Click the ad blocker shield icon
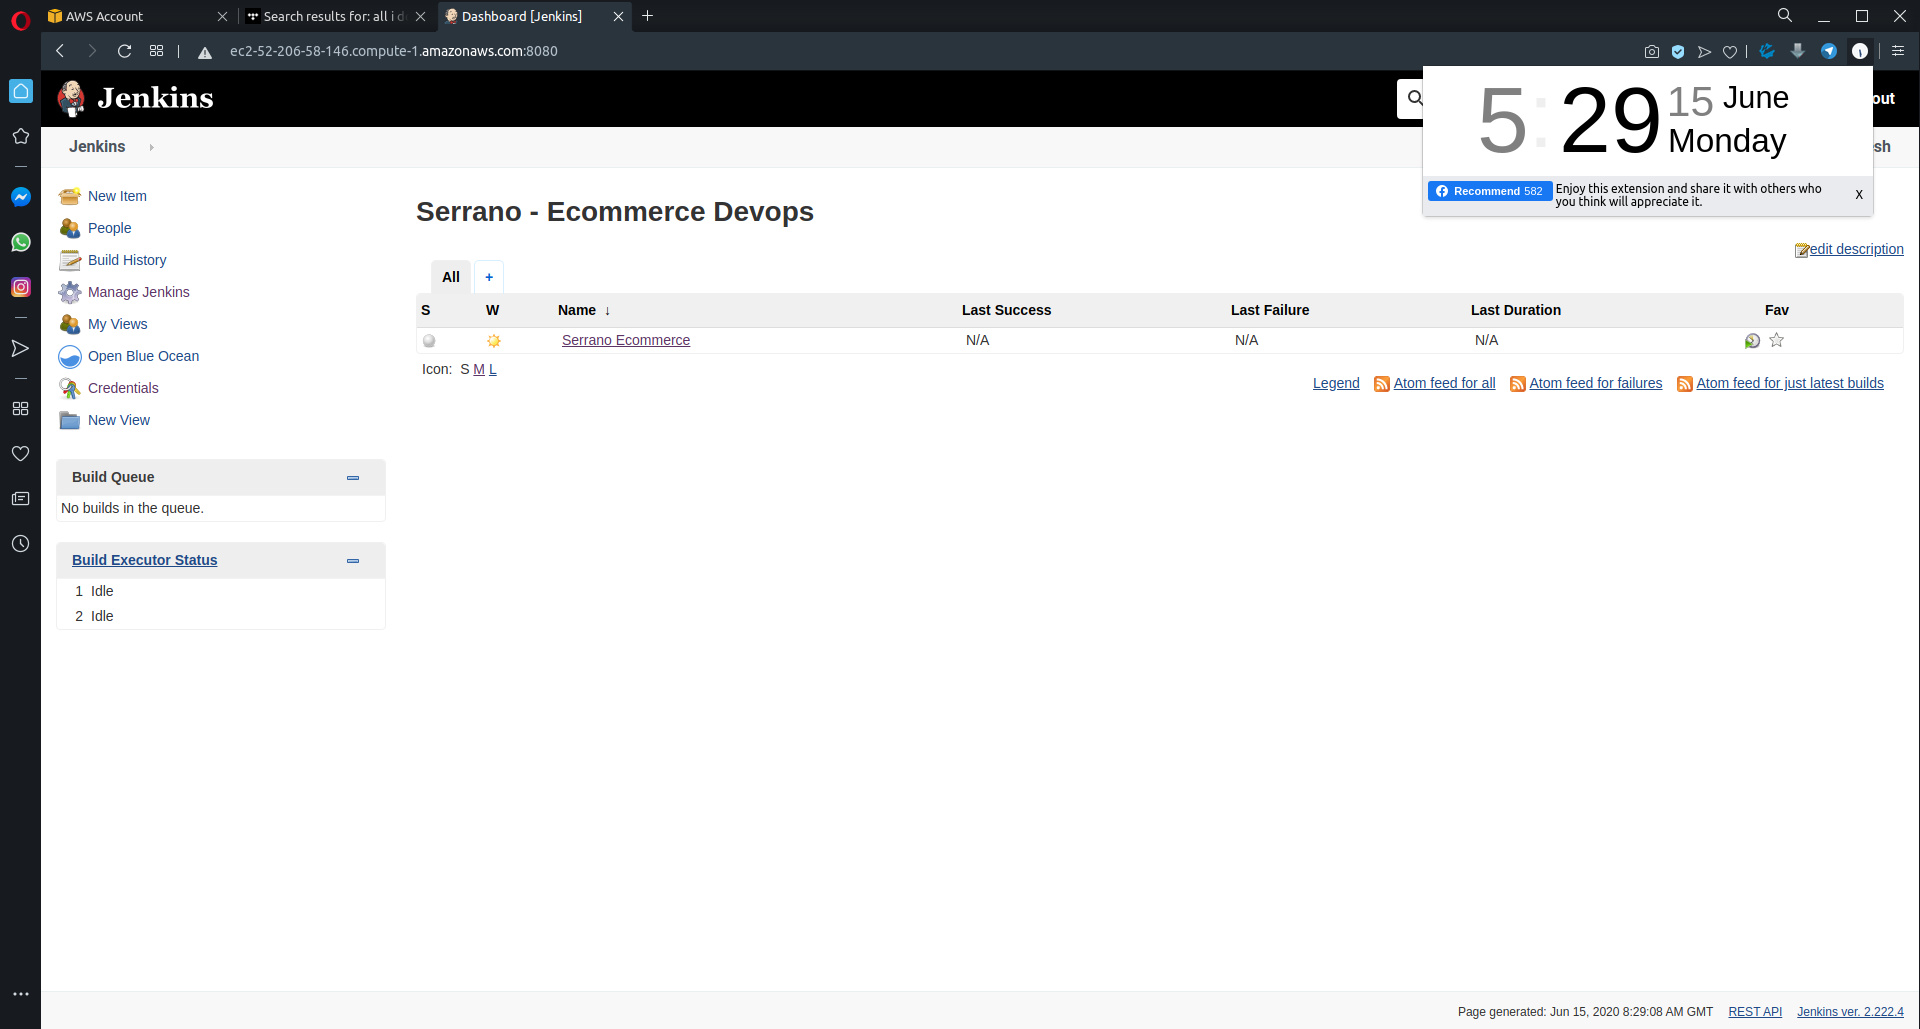The width and height of the screenshot is (1920, 1029). [x=1678, y=51]
